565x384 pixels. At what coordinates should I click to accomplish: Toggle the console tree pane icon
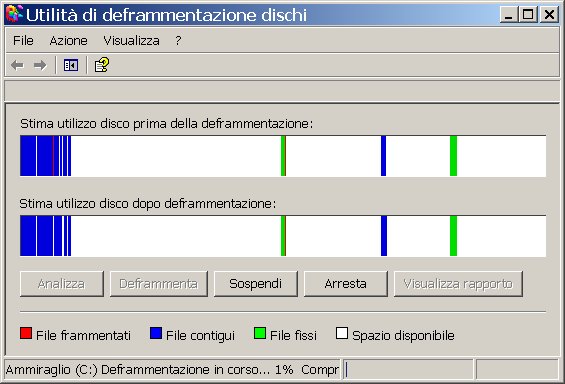[71, 66]
